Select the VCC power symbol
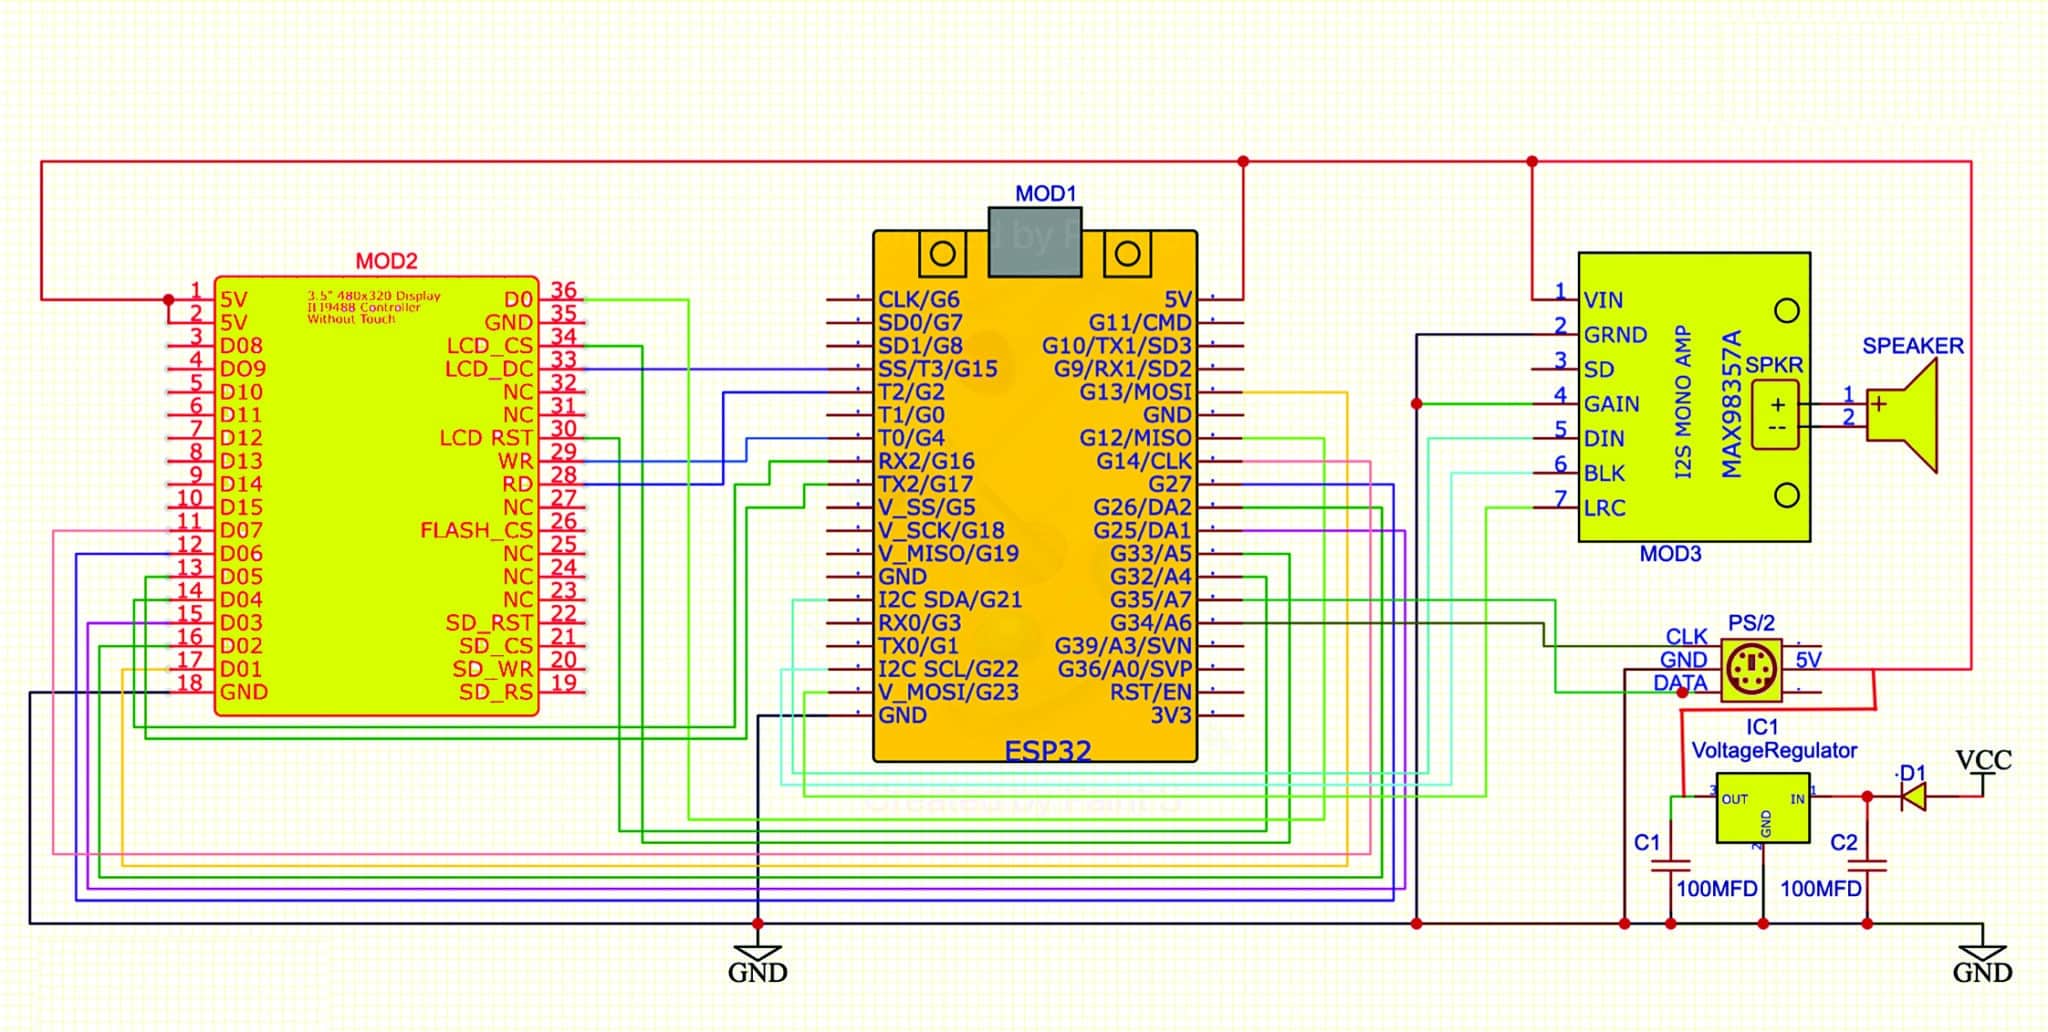Image resolution: width=2048 pixels, height=1032 pixels. 1983,762
